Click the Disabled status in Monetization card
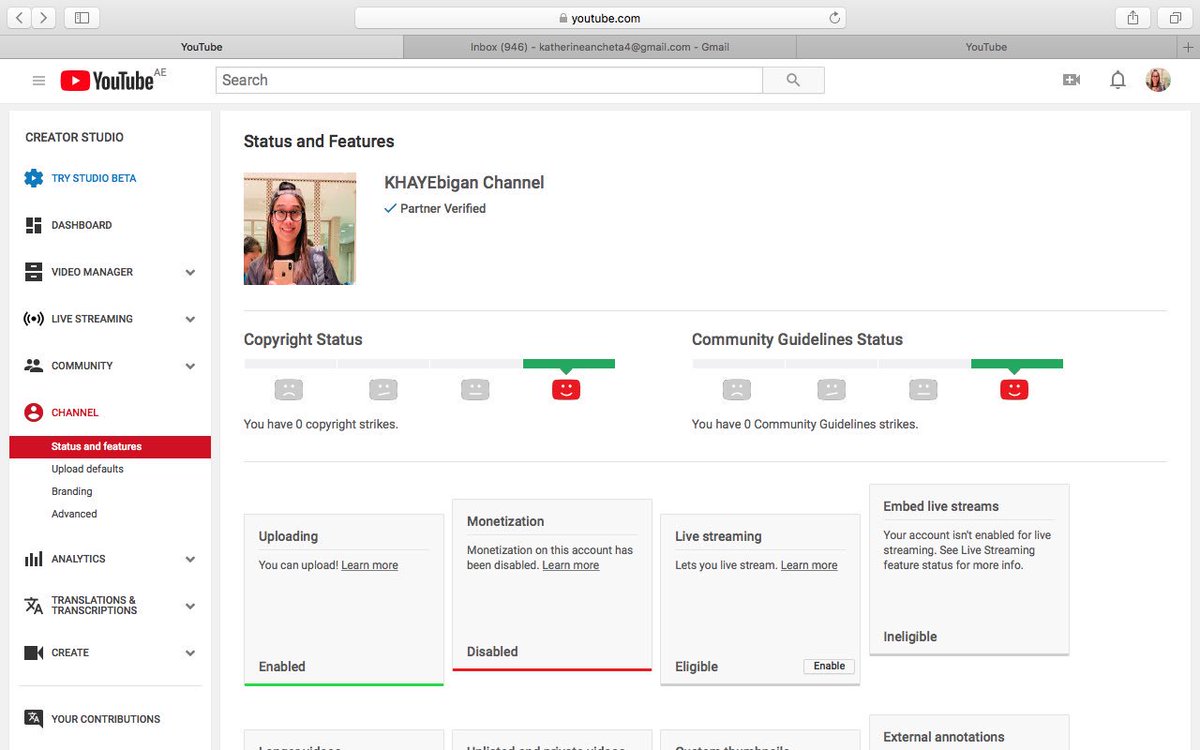Viewport: 1200px width, 750px height. click(x=493, y=652)
